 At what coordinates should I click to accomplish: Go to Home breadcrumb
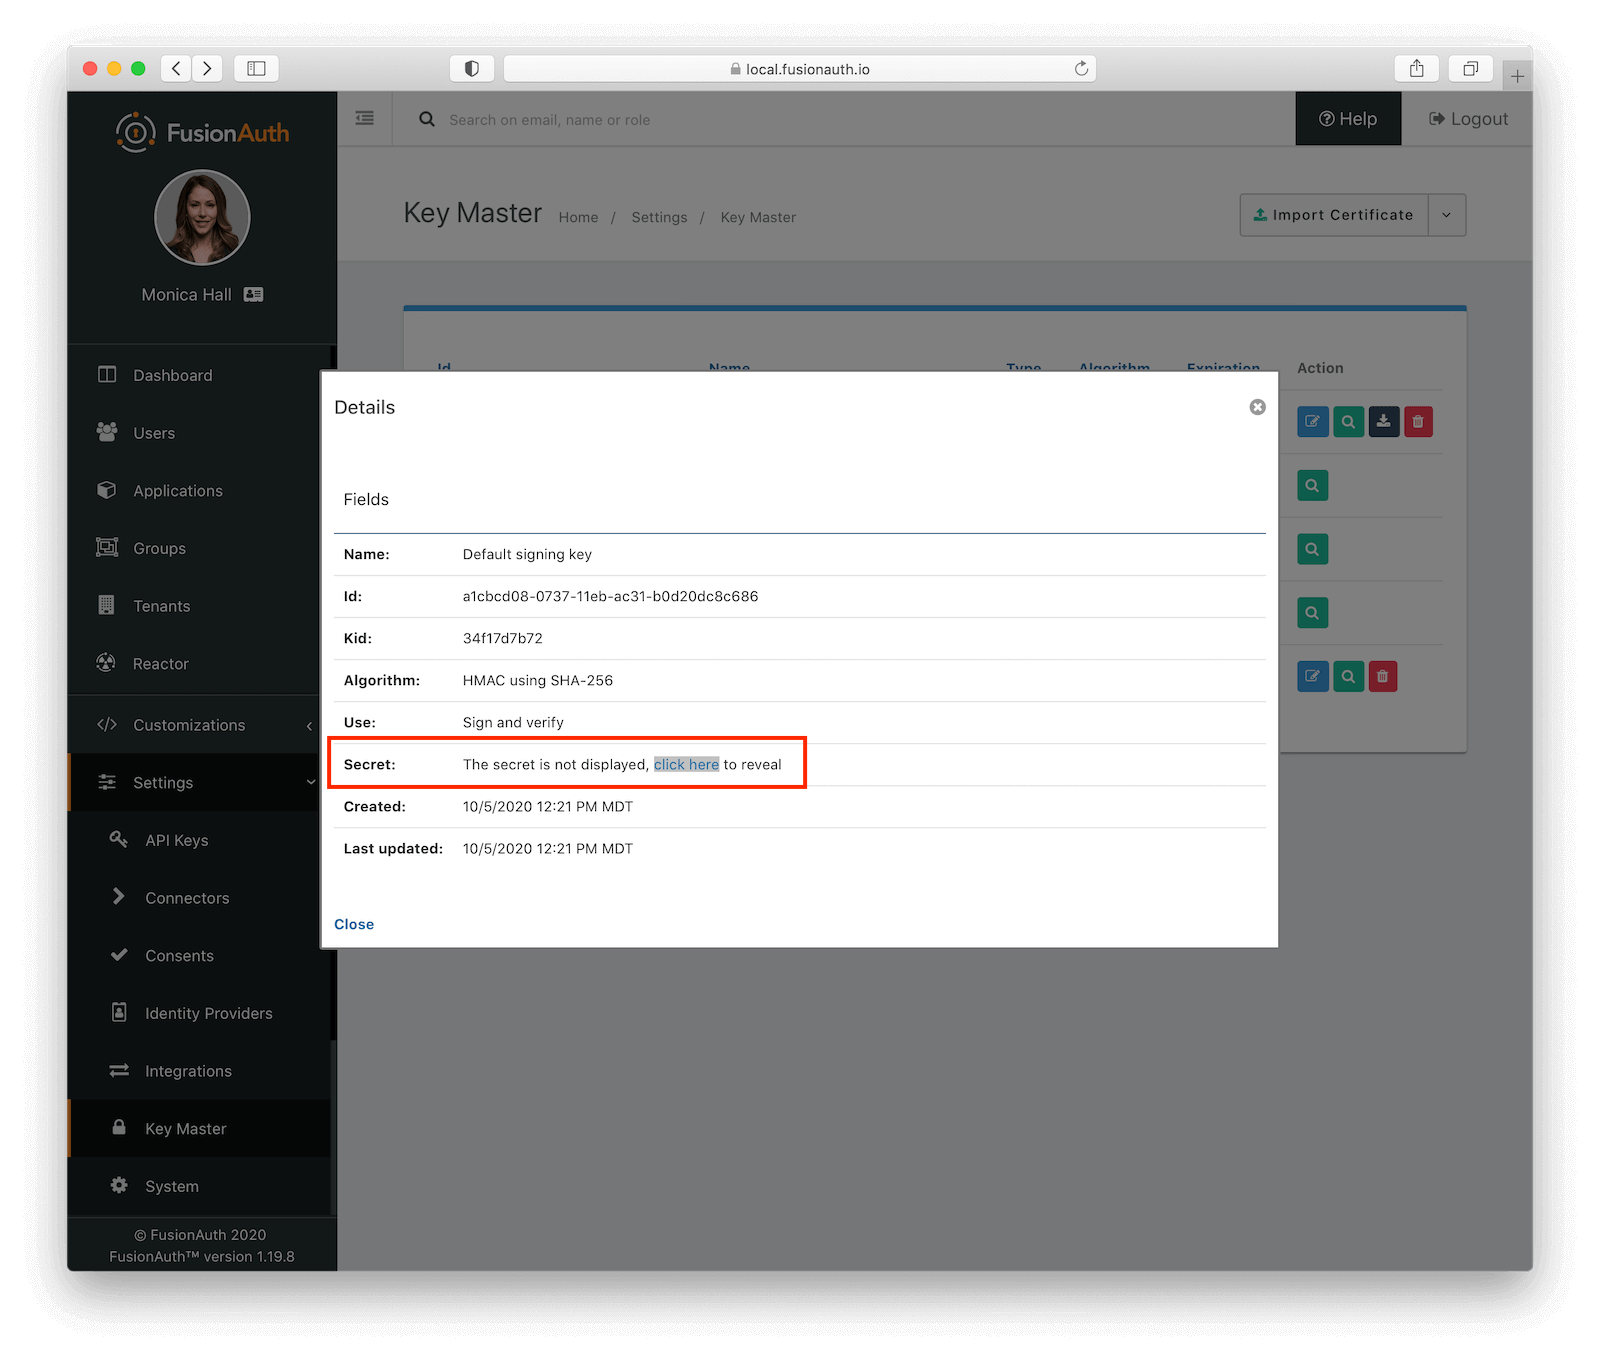[578, 217]
